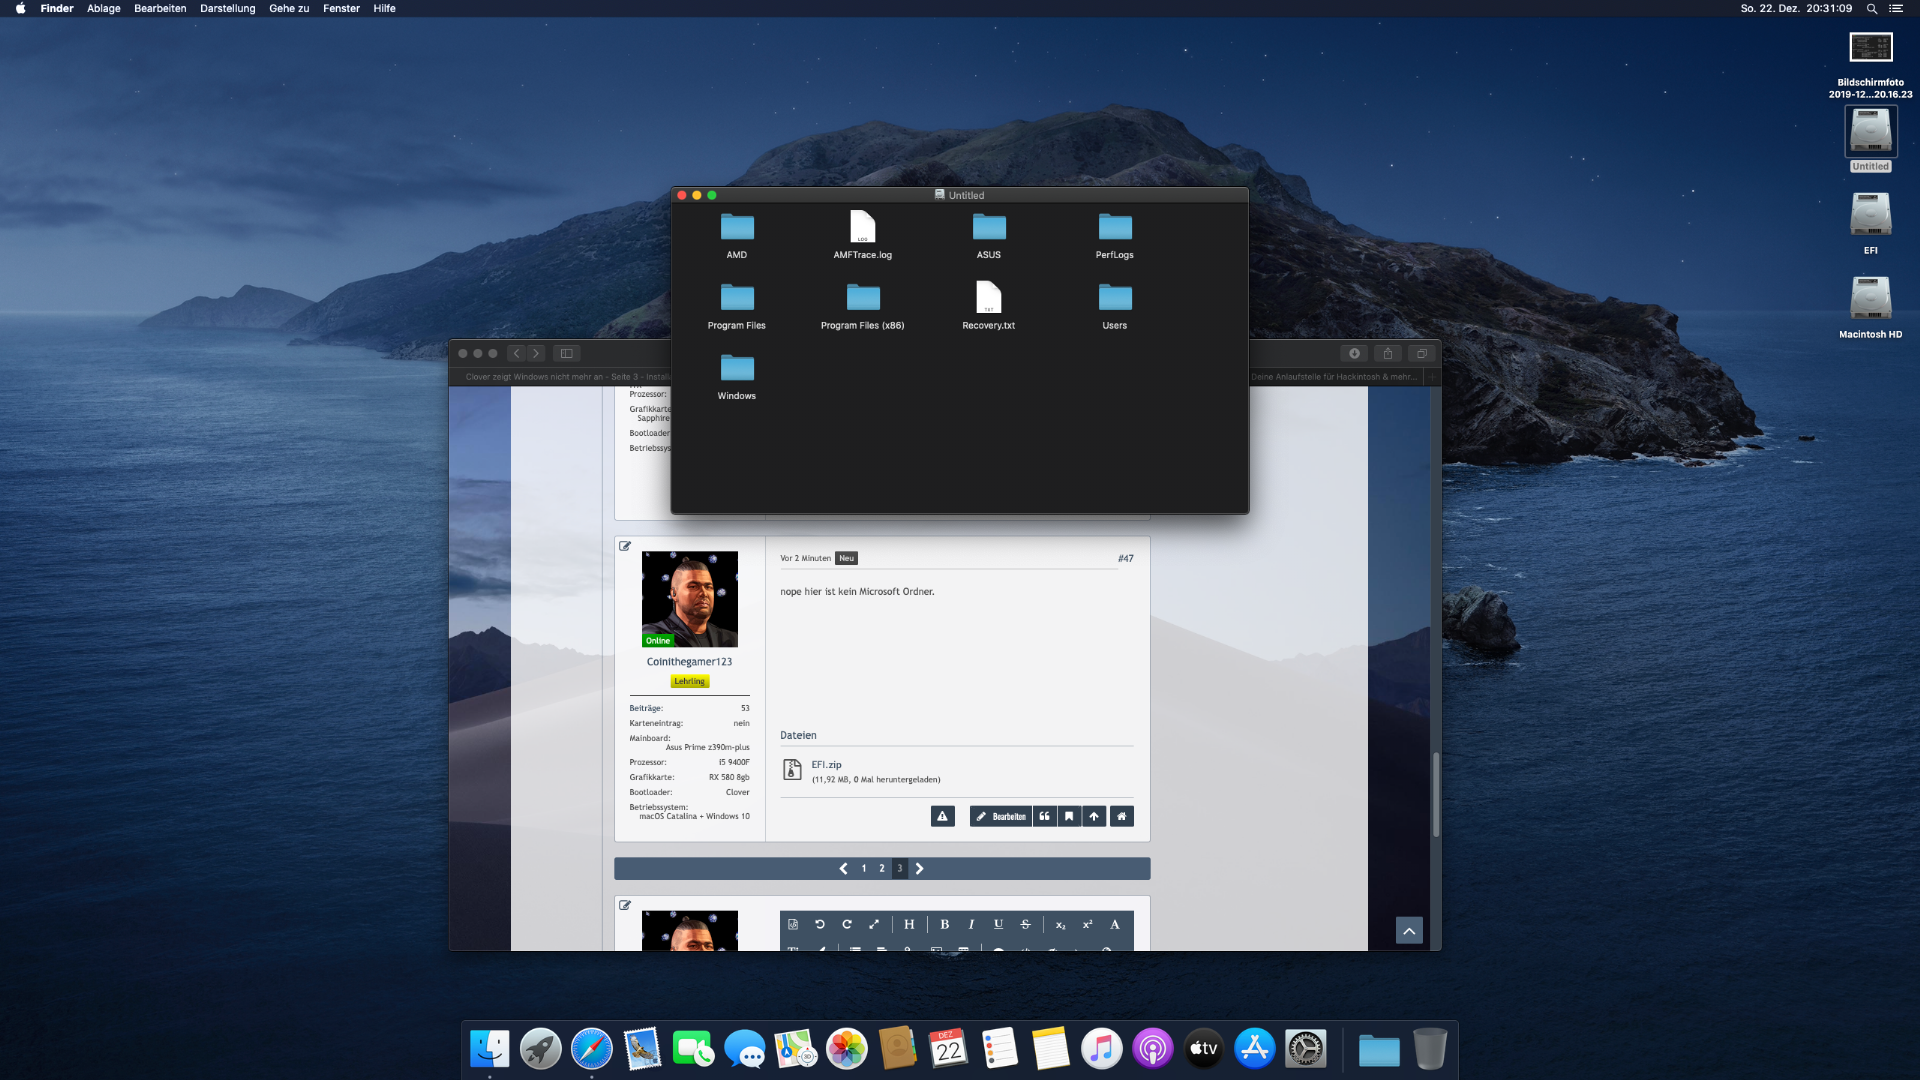The width and height of the screenshot is (1920, 1080).
Task: Click the scroll-to-top arrow button on post
Action: [1094, 817]
